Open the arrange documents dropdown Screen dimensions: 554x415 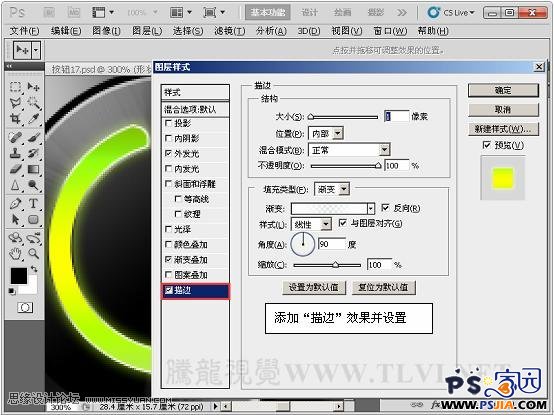click(181, 13)
